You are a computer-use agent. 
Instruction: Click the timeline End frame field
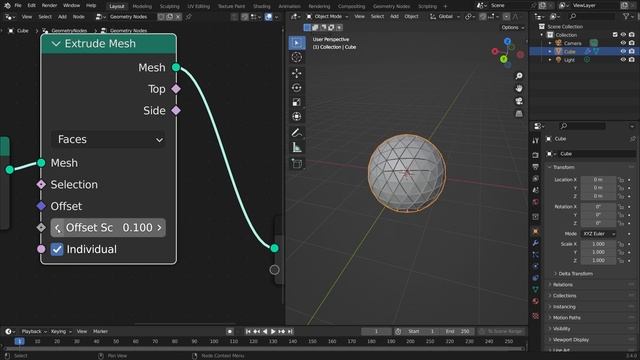point(458,331)
